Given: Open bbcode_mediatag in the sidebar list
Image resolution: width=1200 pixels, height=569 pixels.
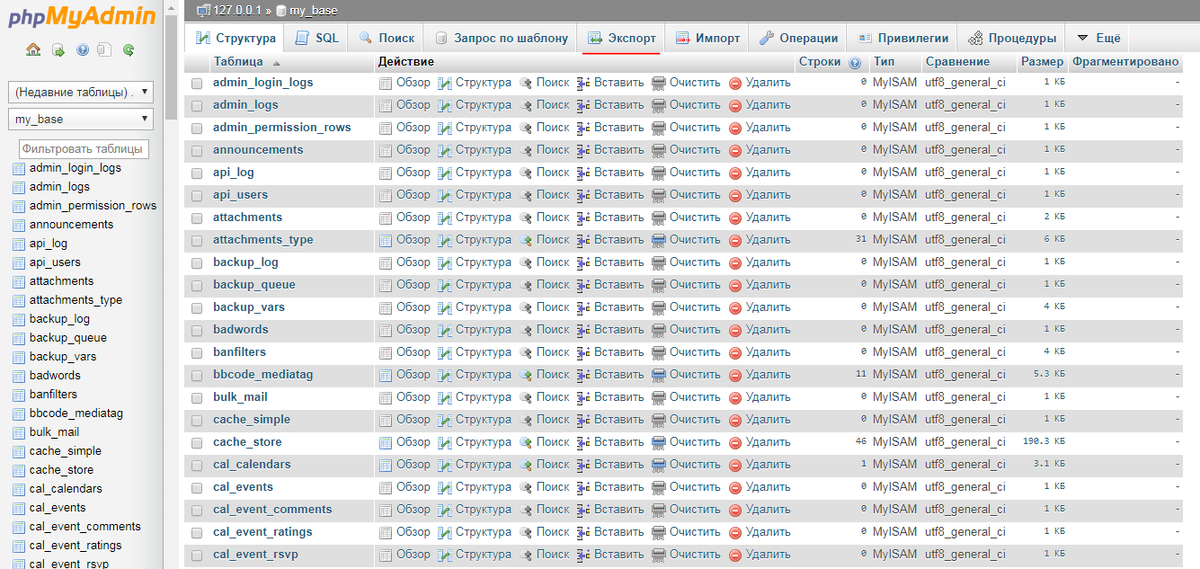Looking at the screenshot, I should click(x=76, y=413).
